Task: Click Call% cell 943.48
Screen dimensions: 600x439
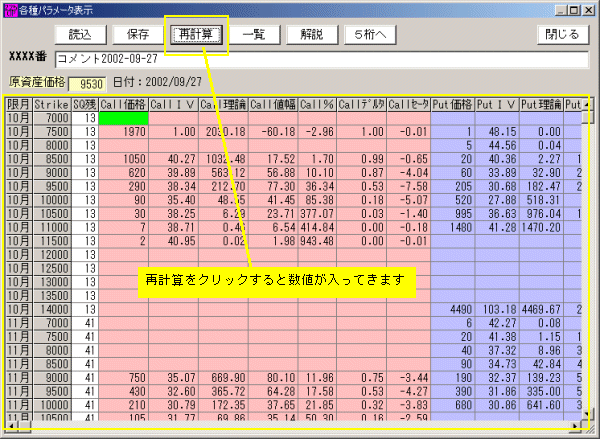Action: pos(317,242)
